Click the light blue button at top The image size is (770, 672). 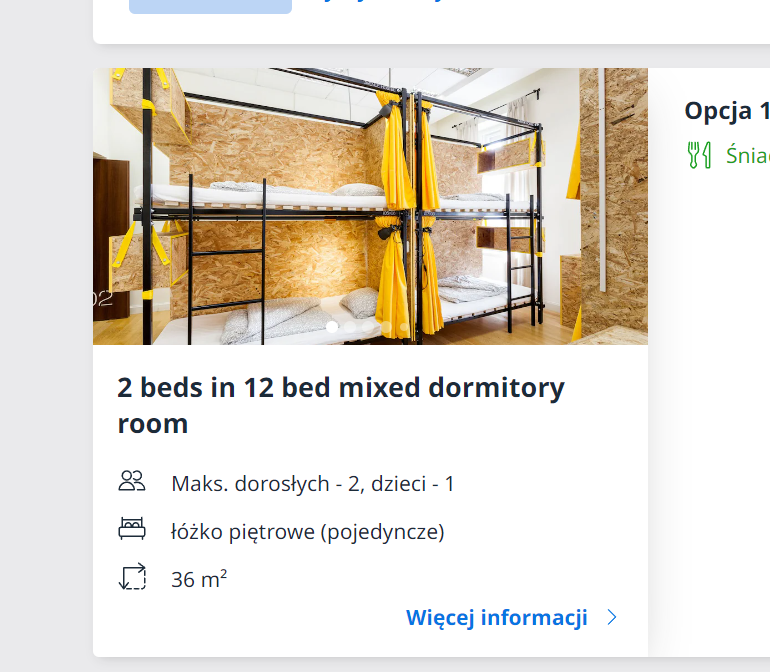point(210,6)
